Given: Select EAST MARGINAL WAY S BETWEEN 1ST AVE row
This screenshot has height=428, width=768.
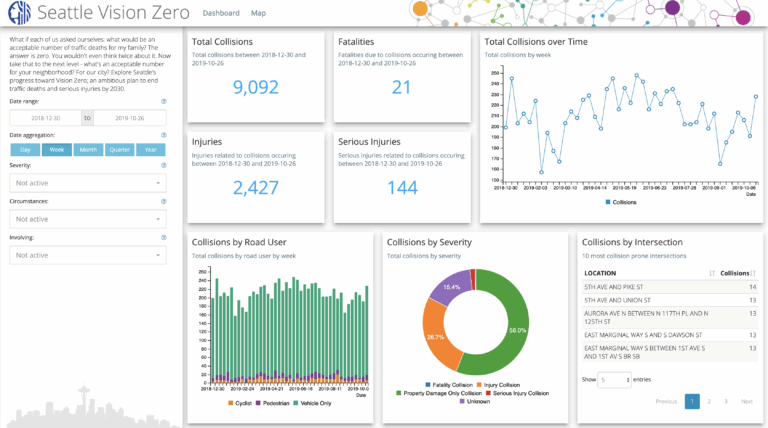Looking at the screenshot, I should pos(670,352).
